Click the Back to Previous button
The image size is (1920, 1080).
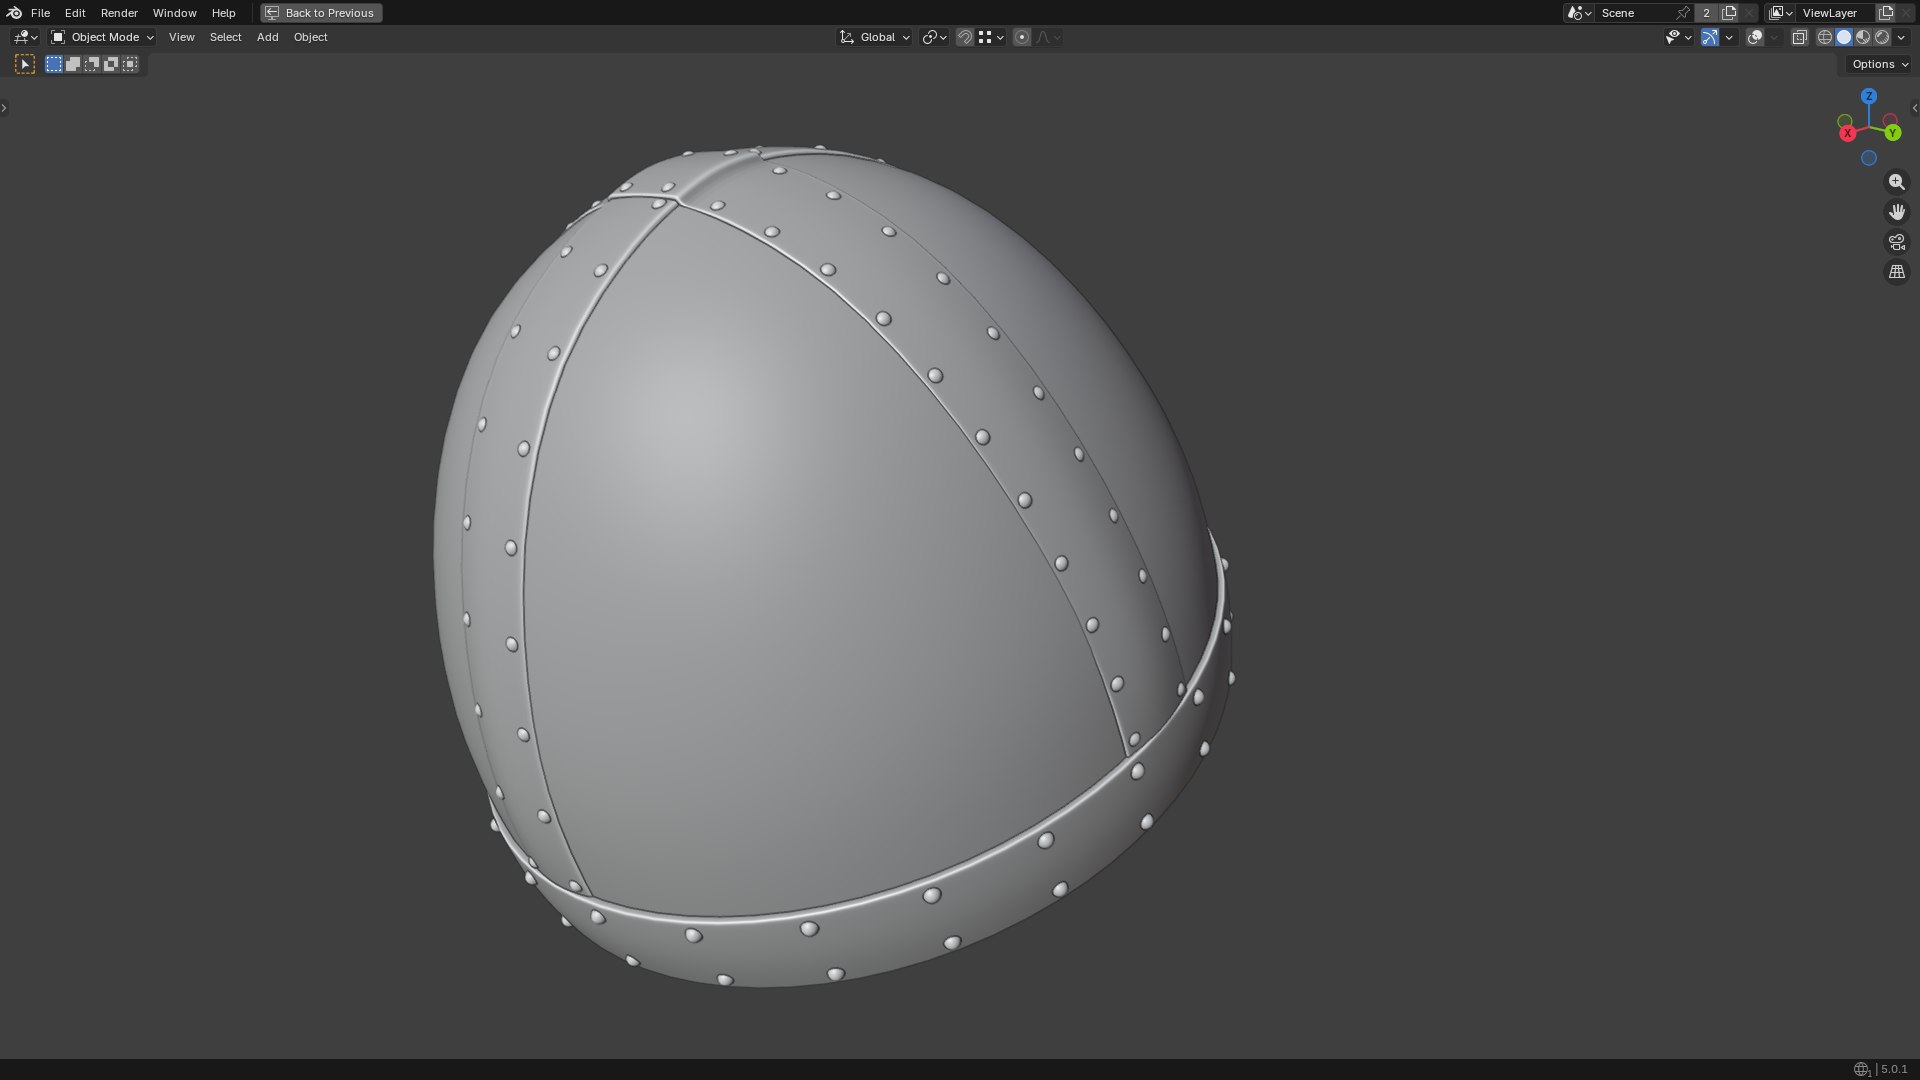click(x=321, y=13)
